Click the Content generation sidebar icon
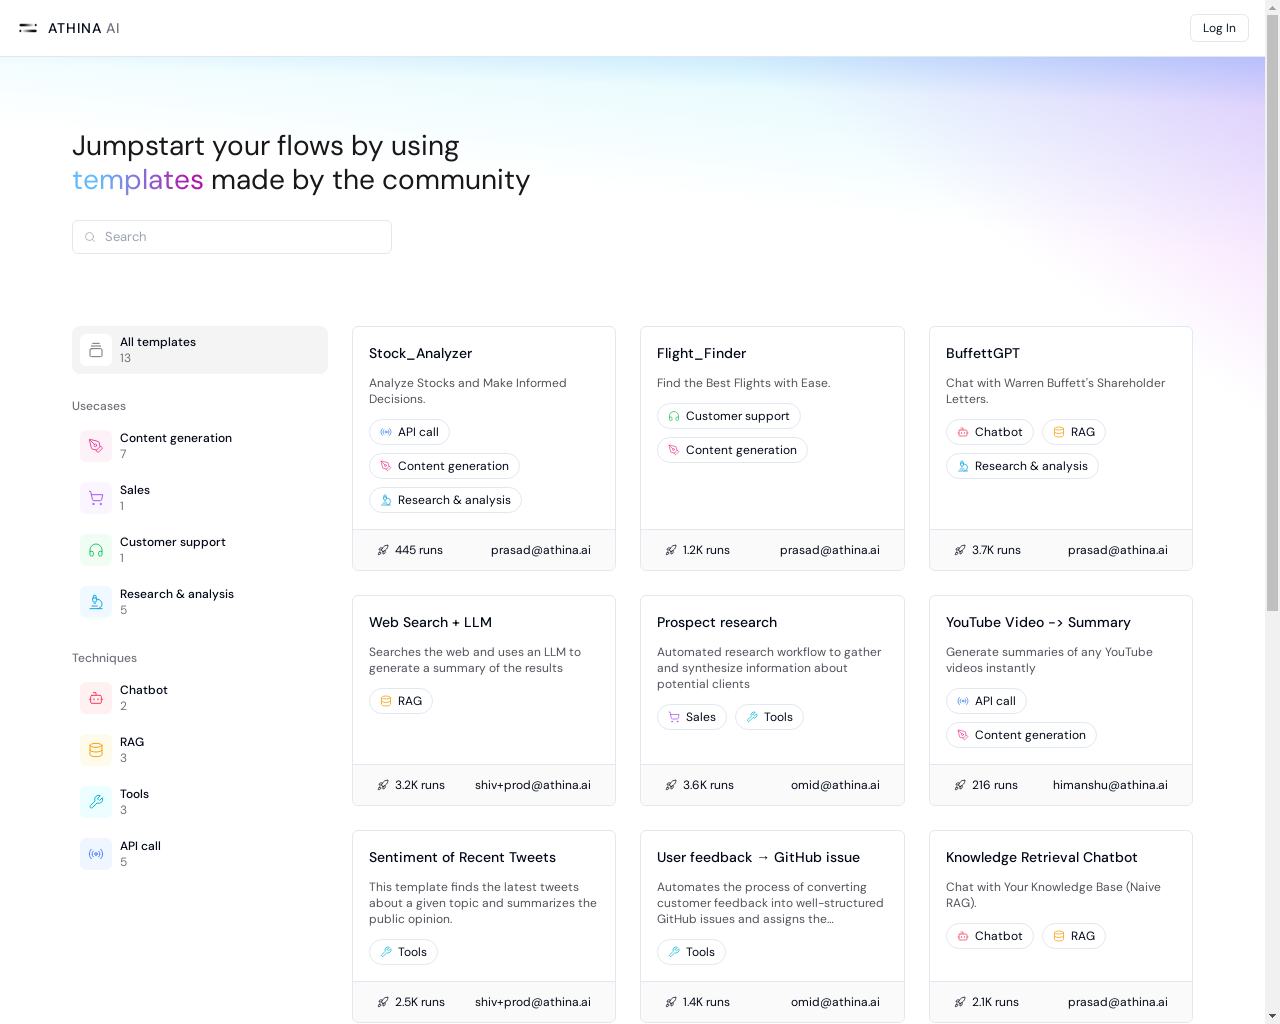 tap(96, 446)
